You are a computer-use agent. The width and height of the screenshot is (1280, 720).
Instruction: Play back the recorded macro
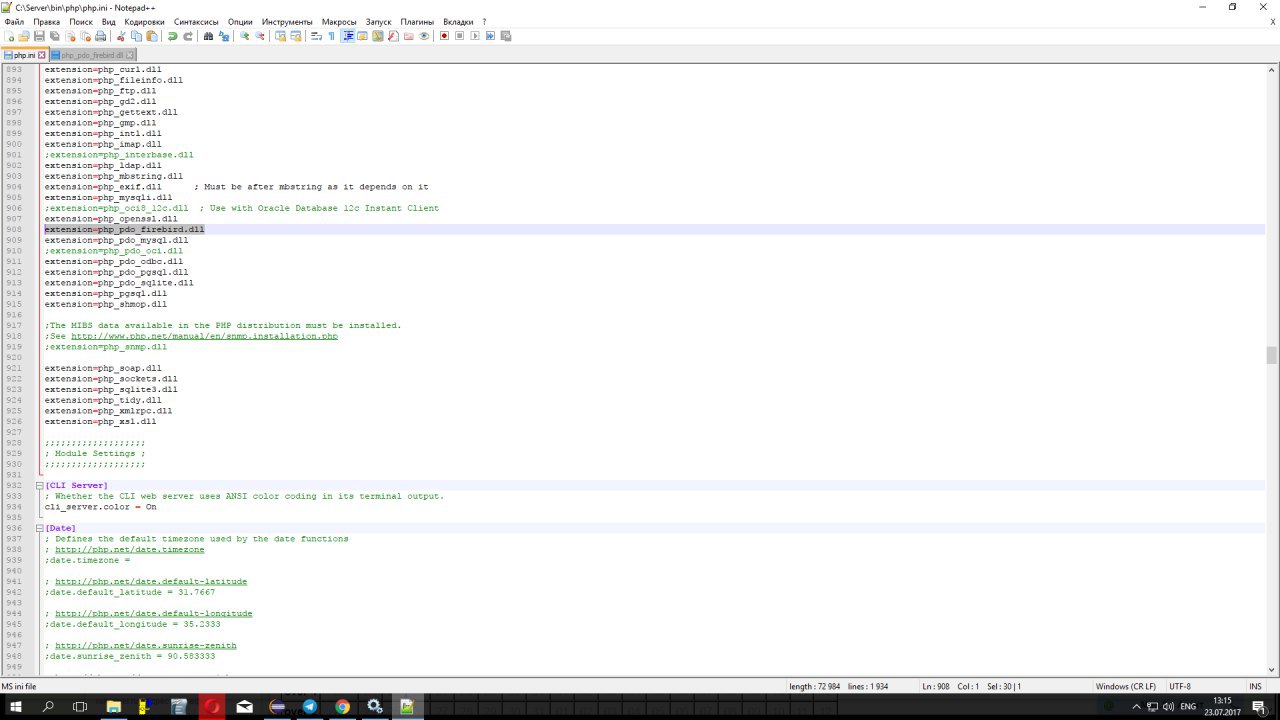click(x=475, y=36)
